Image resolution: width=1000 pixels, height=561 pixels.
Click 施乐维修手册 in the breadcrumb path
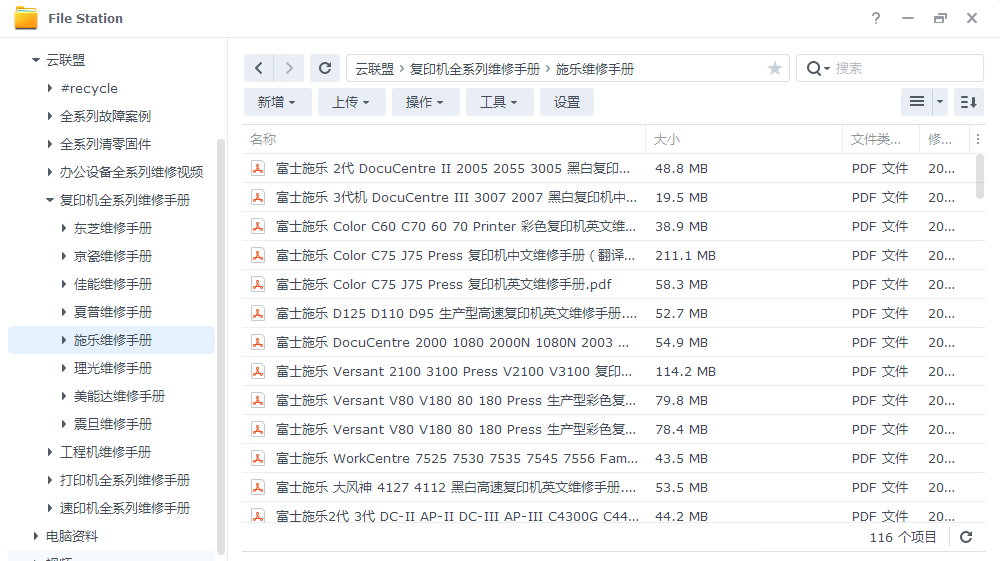594,69
